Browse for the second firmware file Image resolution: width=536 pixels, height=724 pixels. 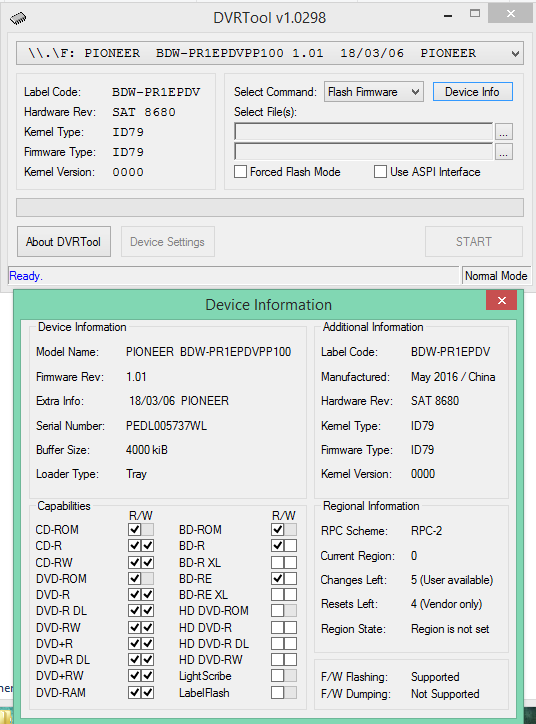click(x=504, y=151)
